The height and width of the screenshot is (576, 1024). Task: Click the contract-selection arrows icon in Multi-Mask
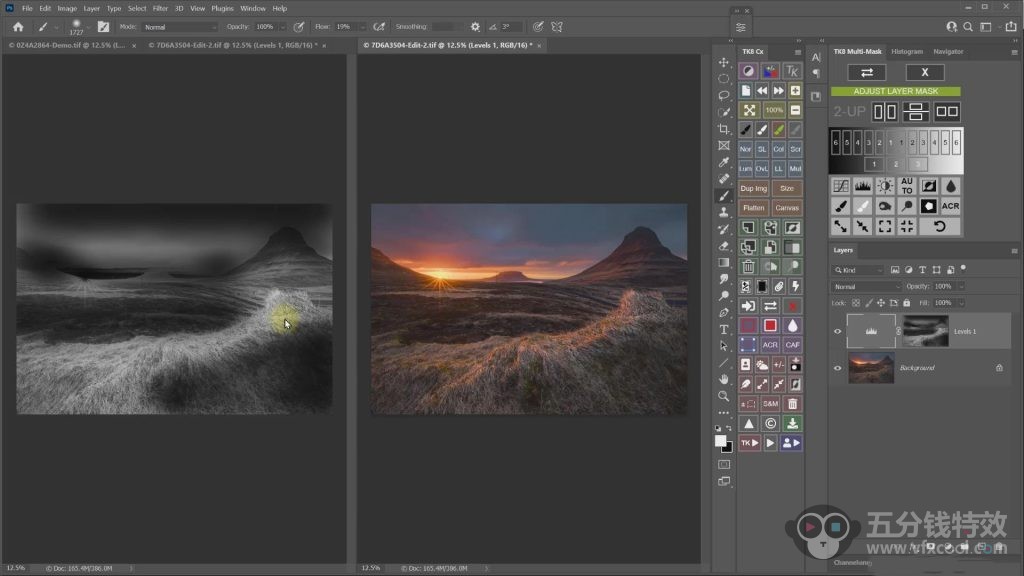863,226
